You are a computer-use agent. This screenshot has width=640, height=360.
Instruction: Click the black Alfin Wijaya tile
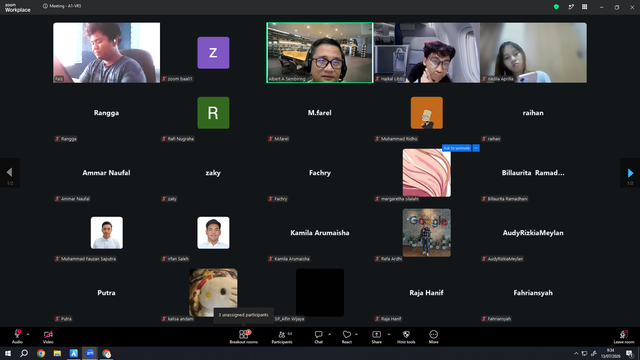coord(320,293)
